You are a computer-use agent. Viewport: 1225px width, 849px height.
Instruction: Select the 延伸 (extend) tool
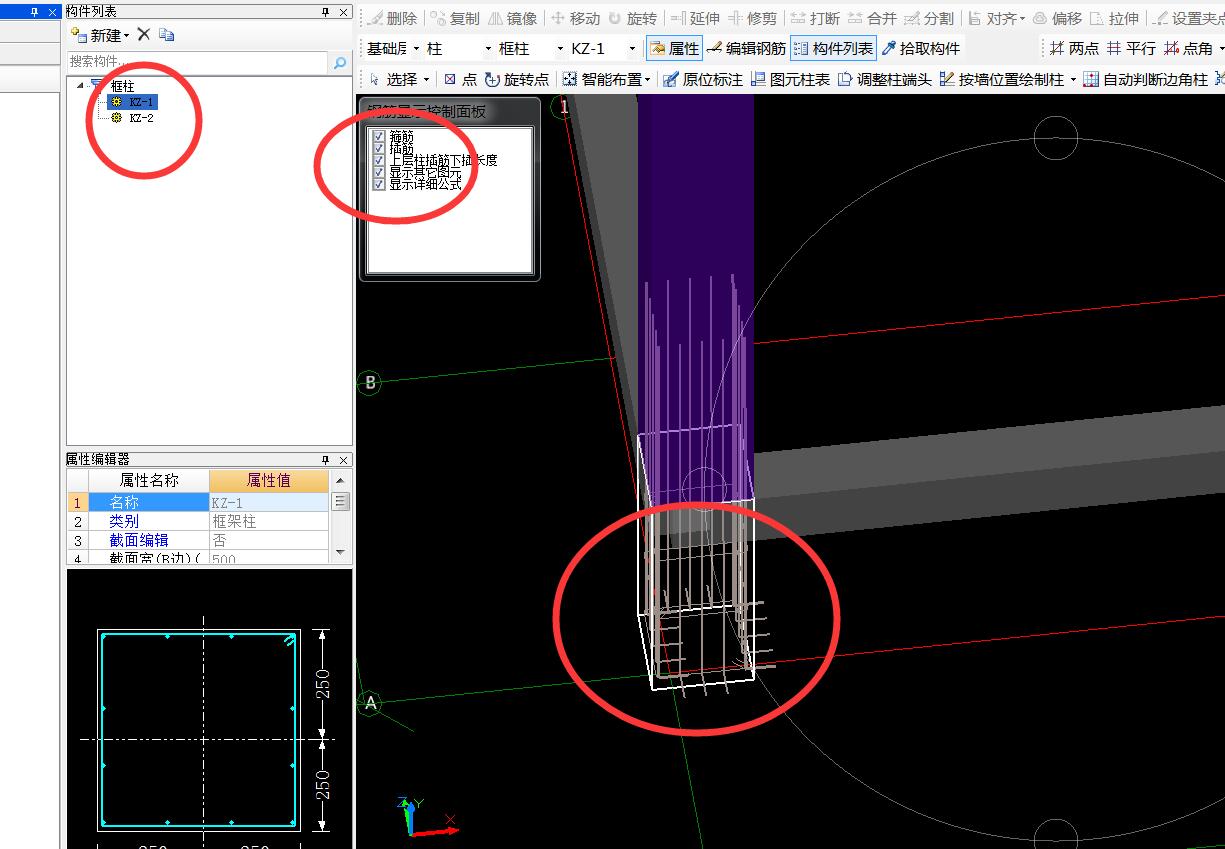coord(696,18)
